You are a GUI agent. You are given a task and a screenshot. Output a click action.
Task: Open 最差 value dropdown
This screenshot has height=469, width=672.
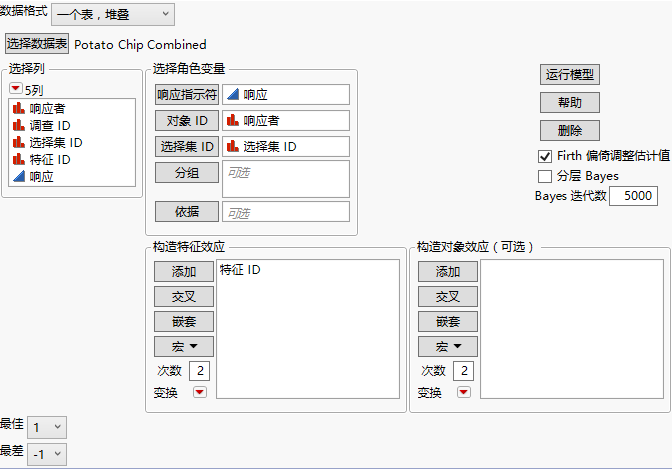click(47, 454)
